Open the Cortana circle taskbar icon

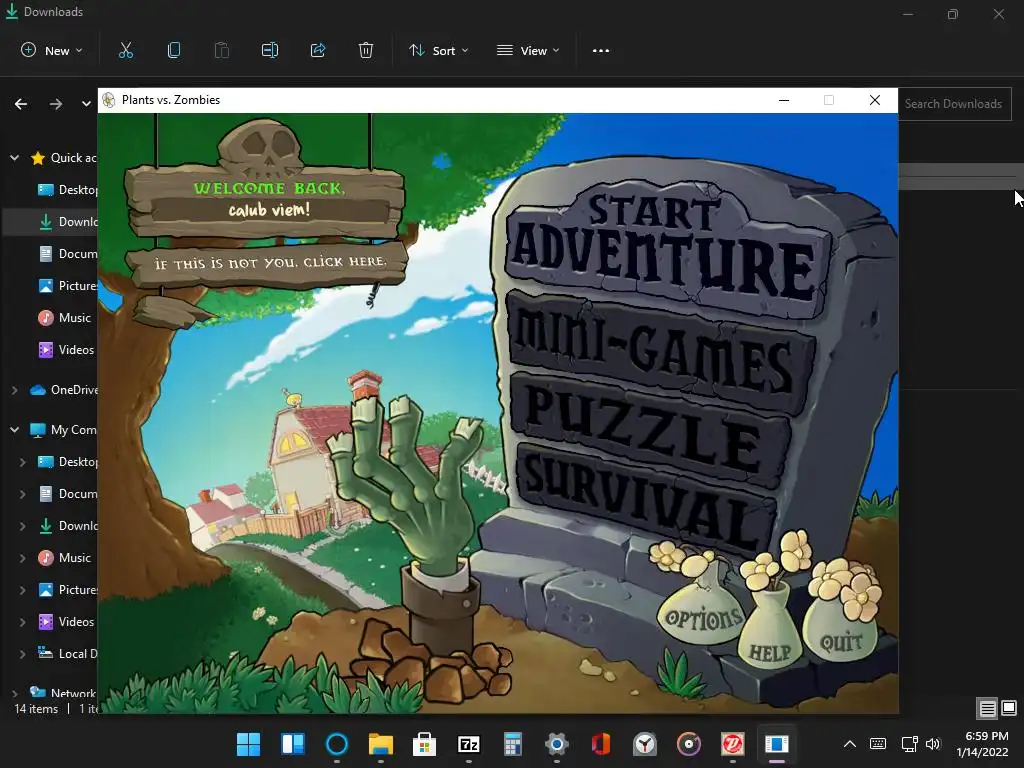tap(337, 744)
